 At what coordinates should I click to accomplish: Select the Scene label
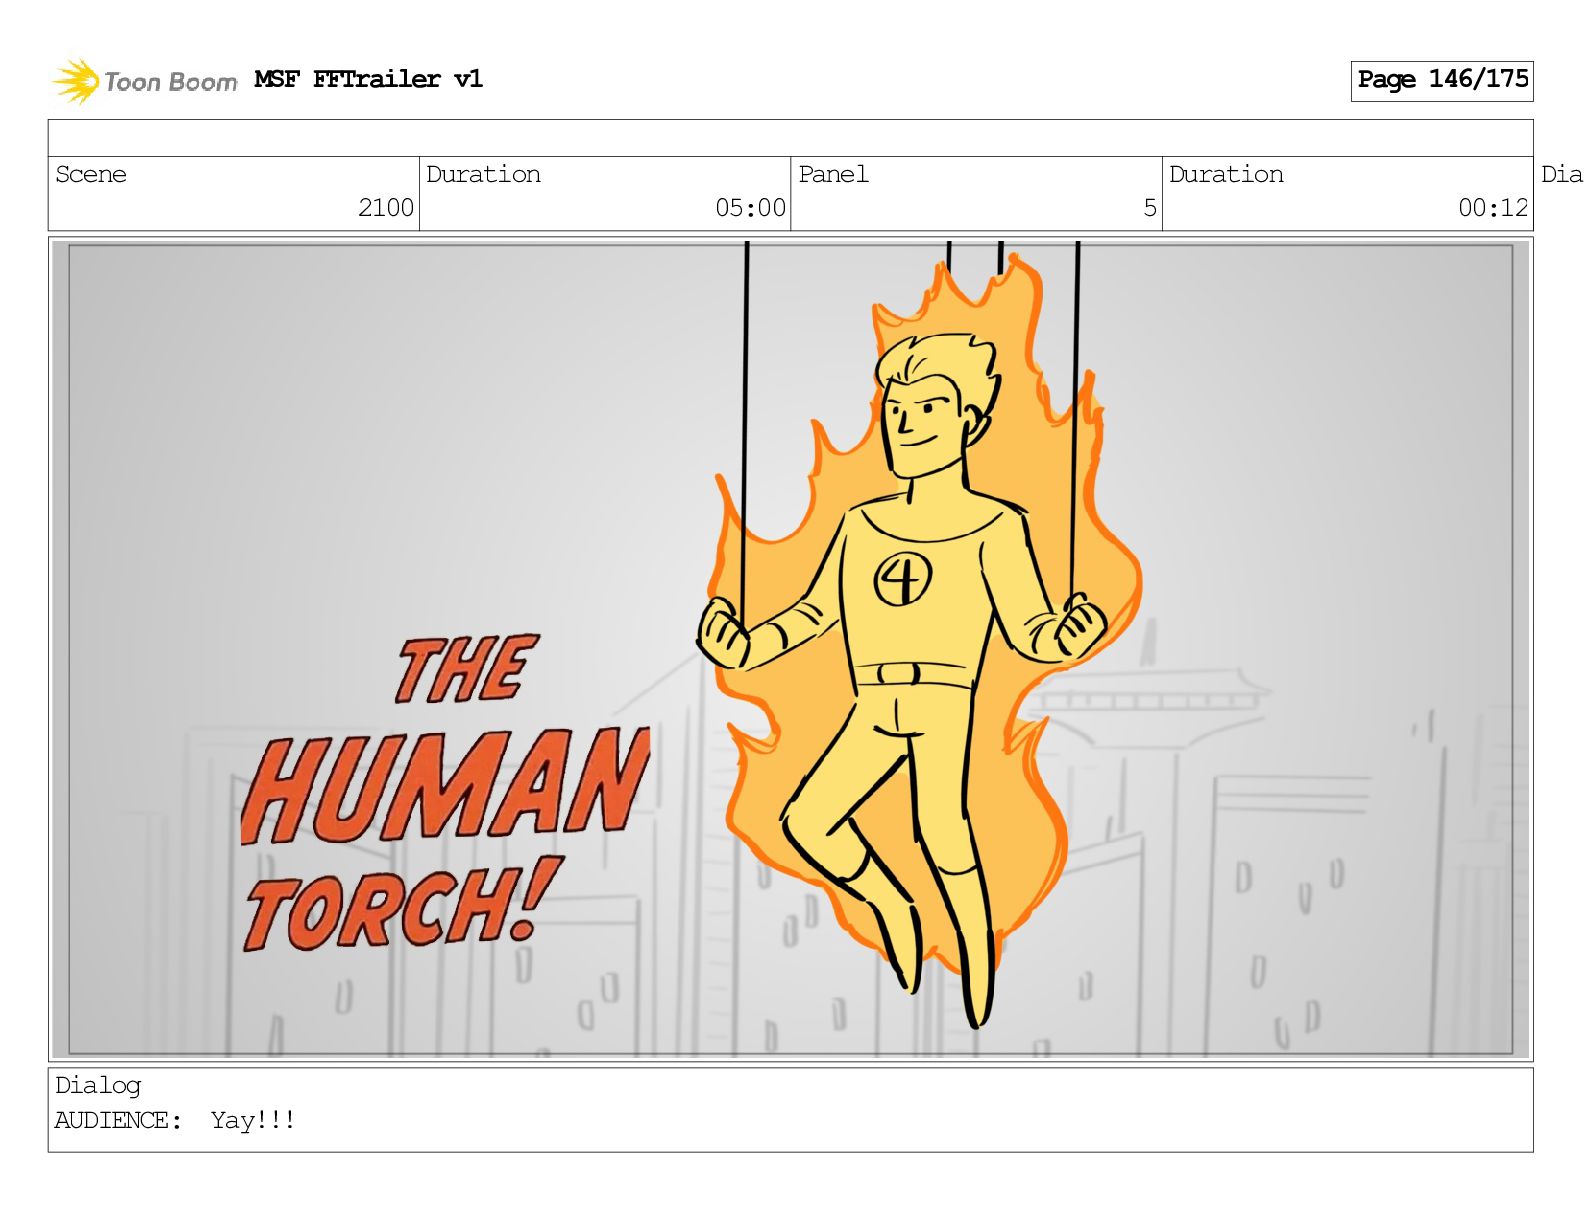(x=91, y=174)
